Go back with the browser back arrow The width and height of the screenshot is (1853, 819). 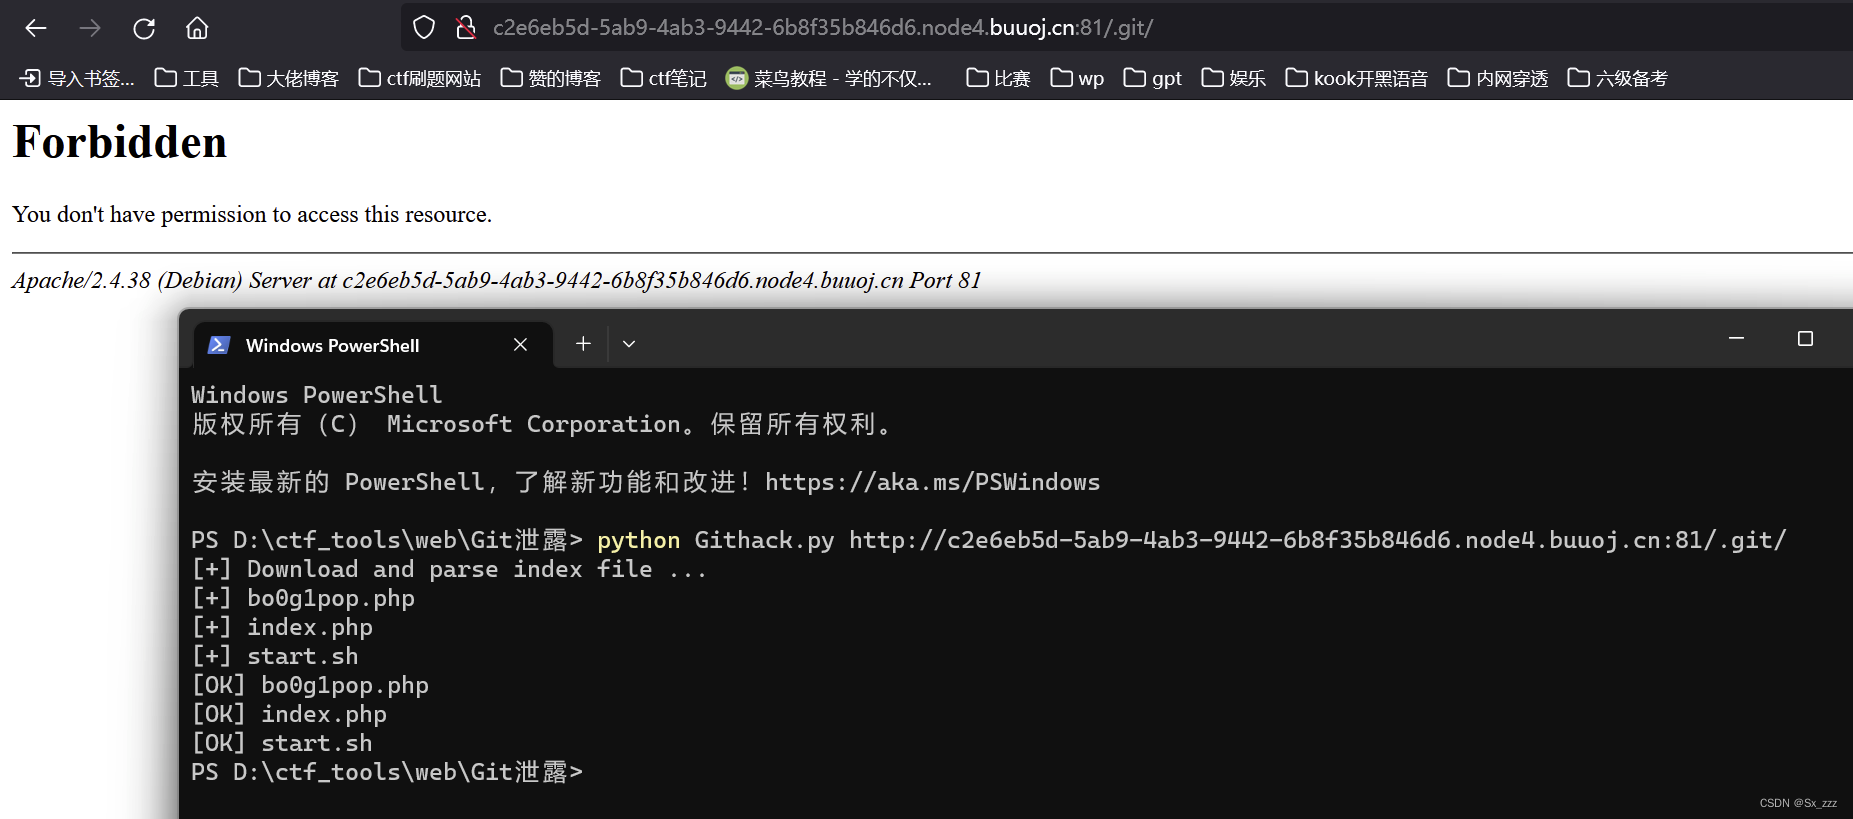point(36,28)
